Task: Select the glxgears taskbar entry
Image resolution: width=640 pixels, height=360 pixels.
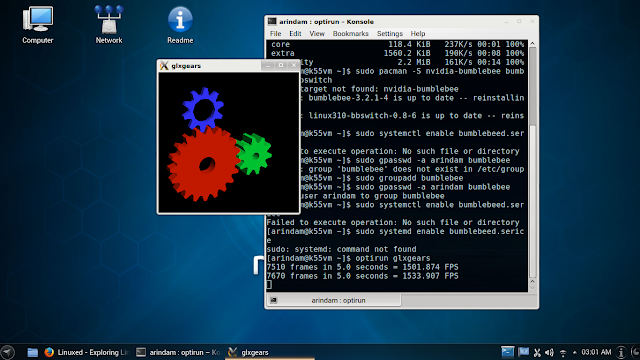Action: (x=270, y=352)
